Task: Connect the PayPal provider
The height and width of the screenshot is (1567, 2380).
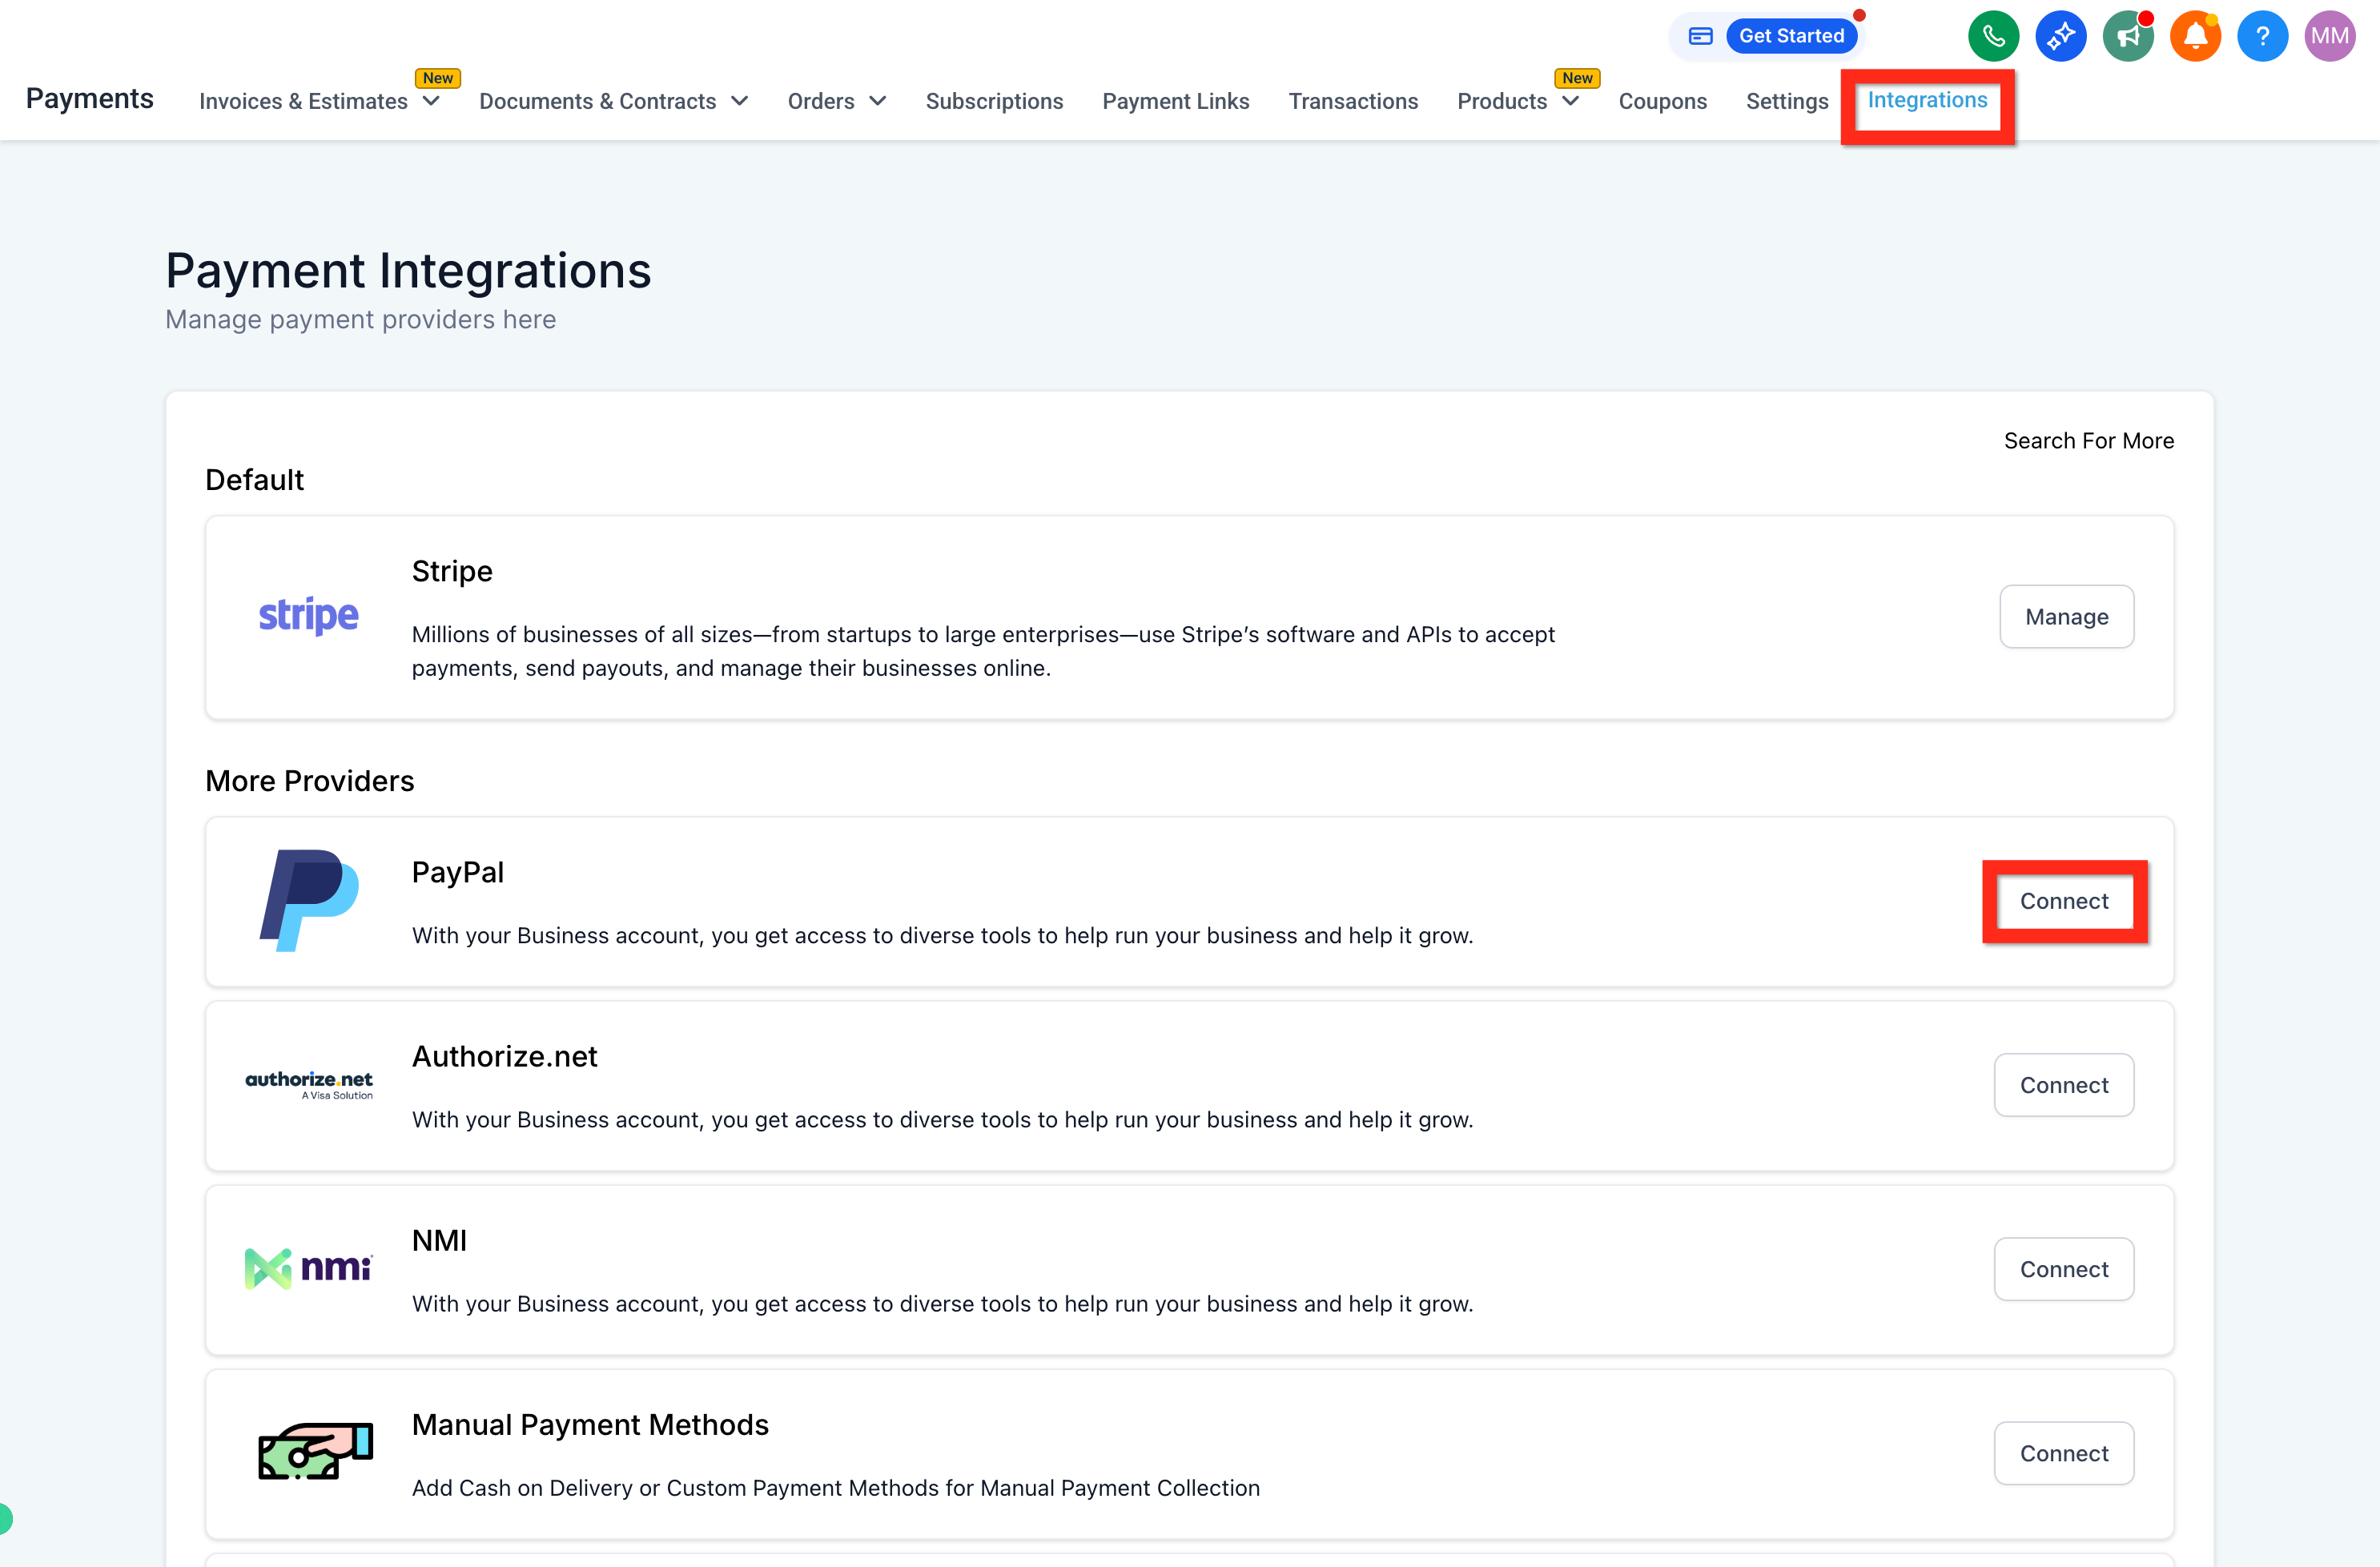Action: click(x=2064, y=901)
